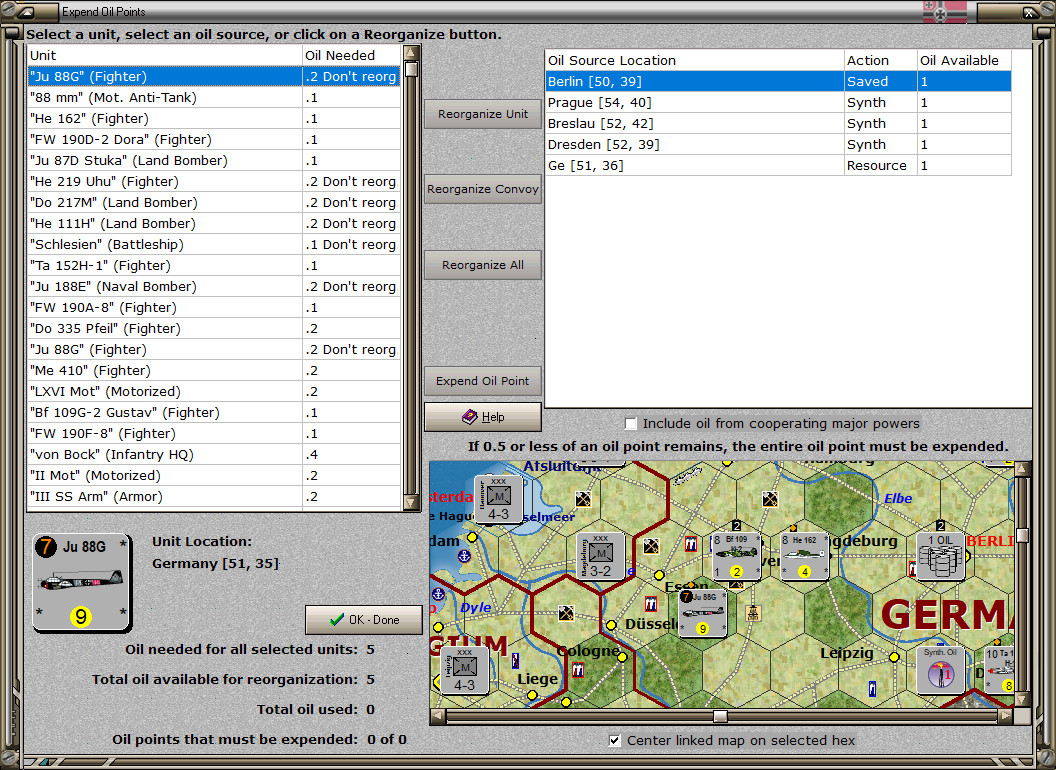Click the port anchor icon left of Dyle

click(438, 594)
